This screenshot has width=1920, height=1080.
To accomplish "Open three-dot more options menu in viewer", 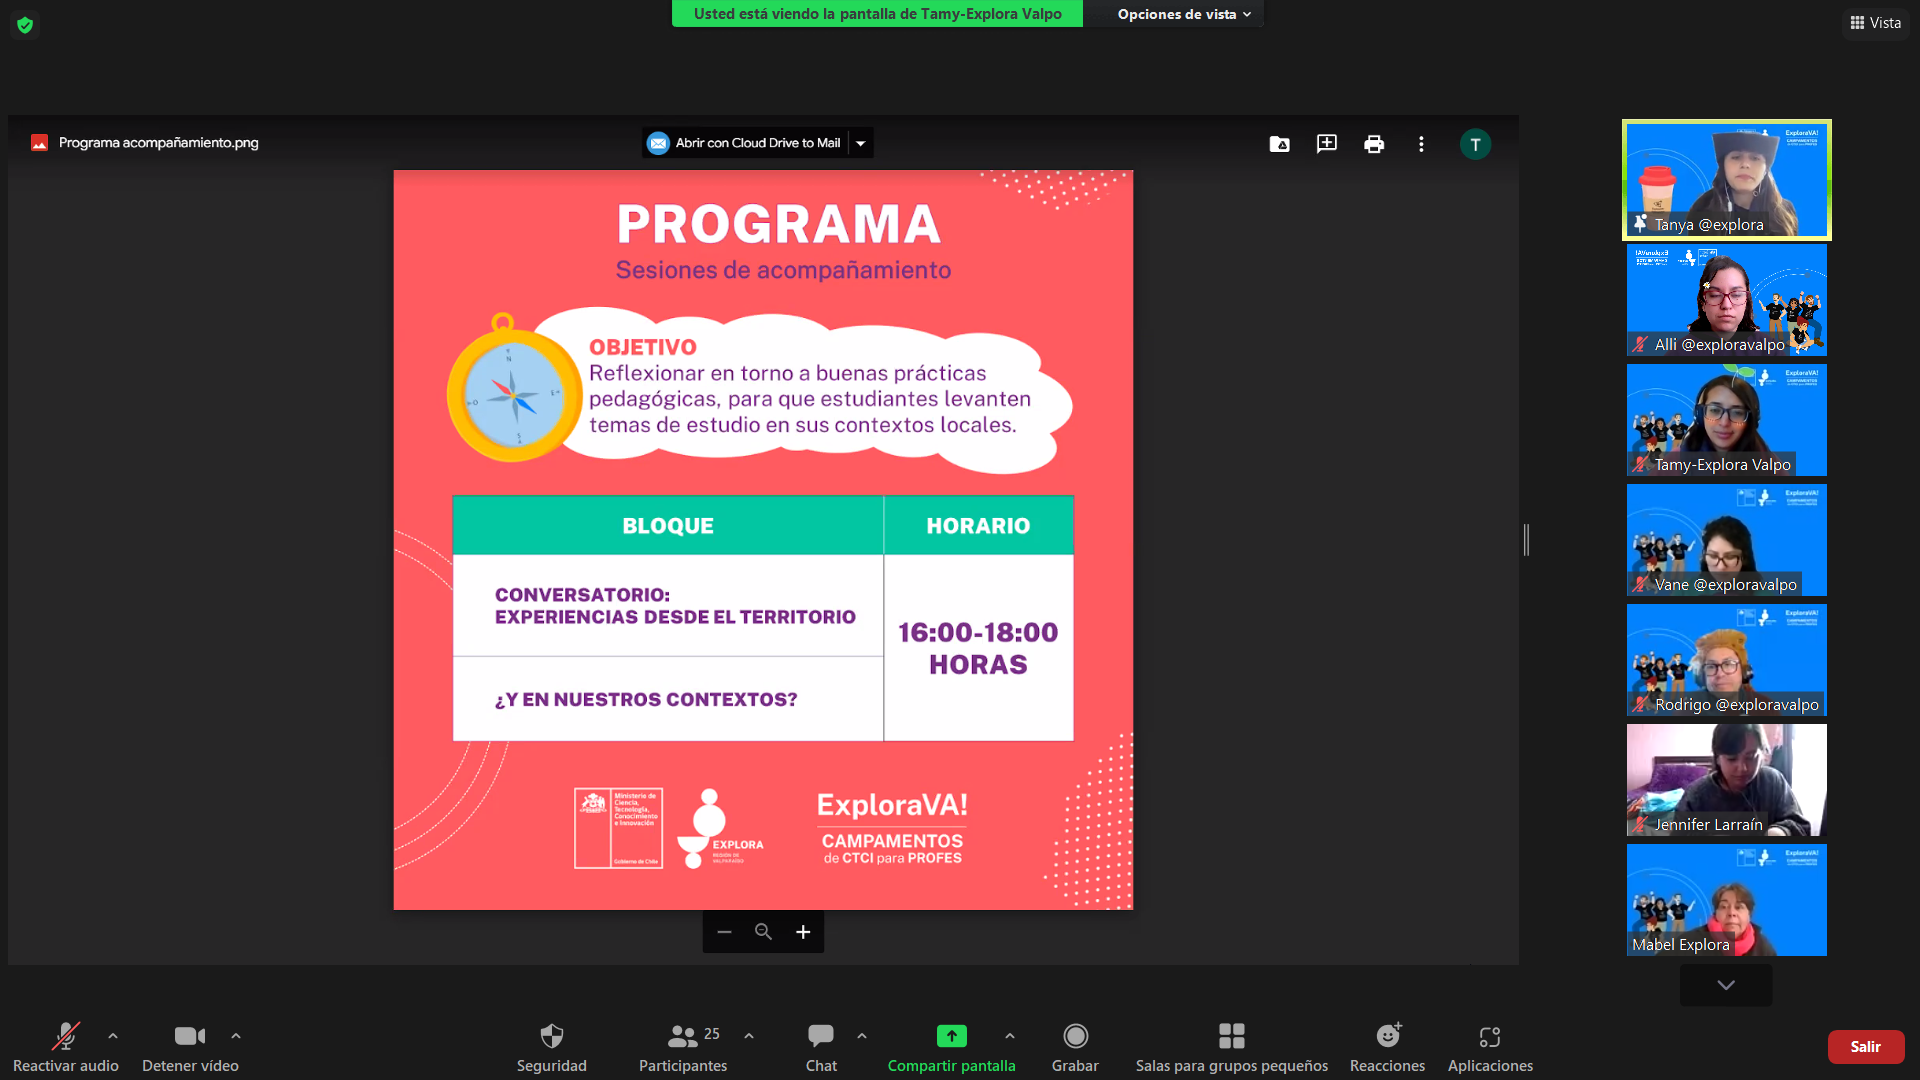I will point(1421,144).
